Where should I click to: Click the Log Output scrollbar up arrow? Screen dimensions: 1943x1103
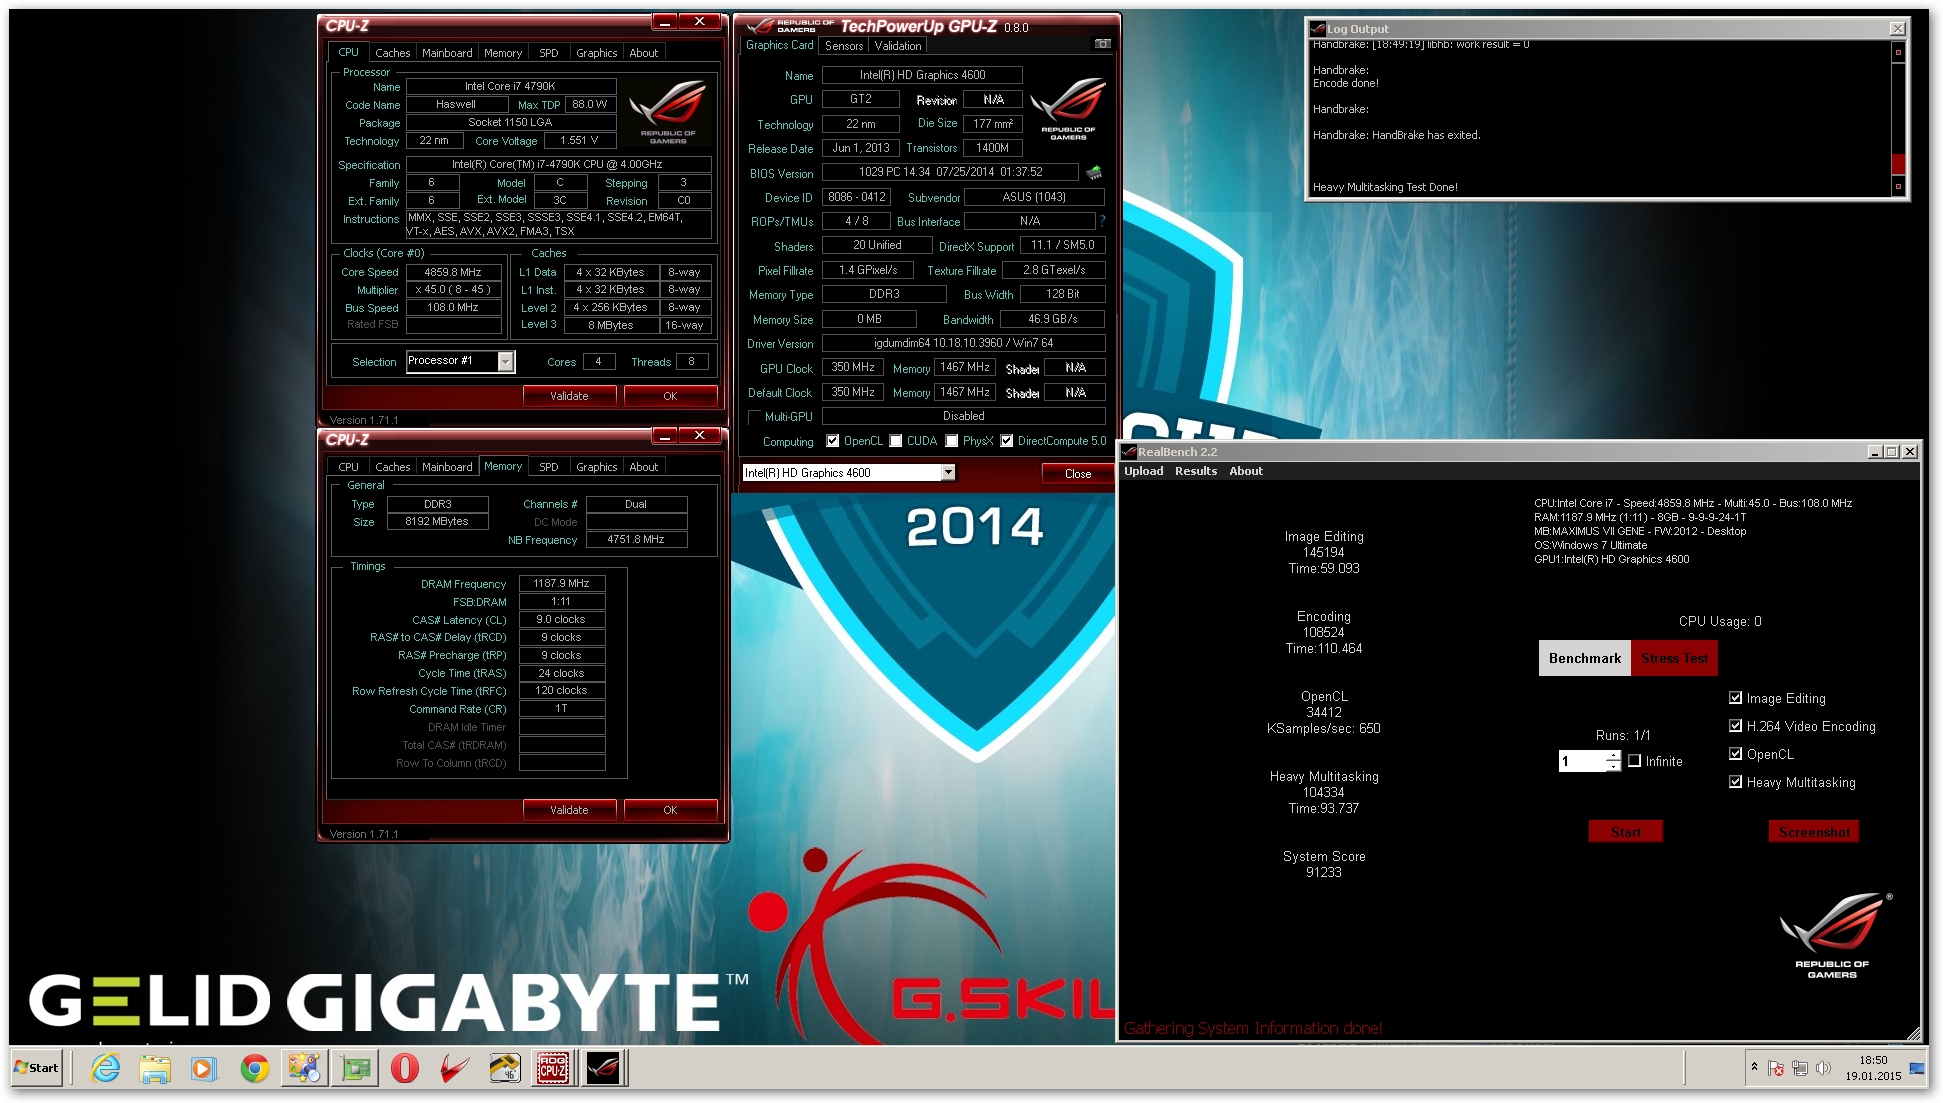coord(1898,52)
